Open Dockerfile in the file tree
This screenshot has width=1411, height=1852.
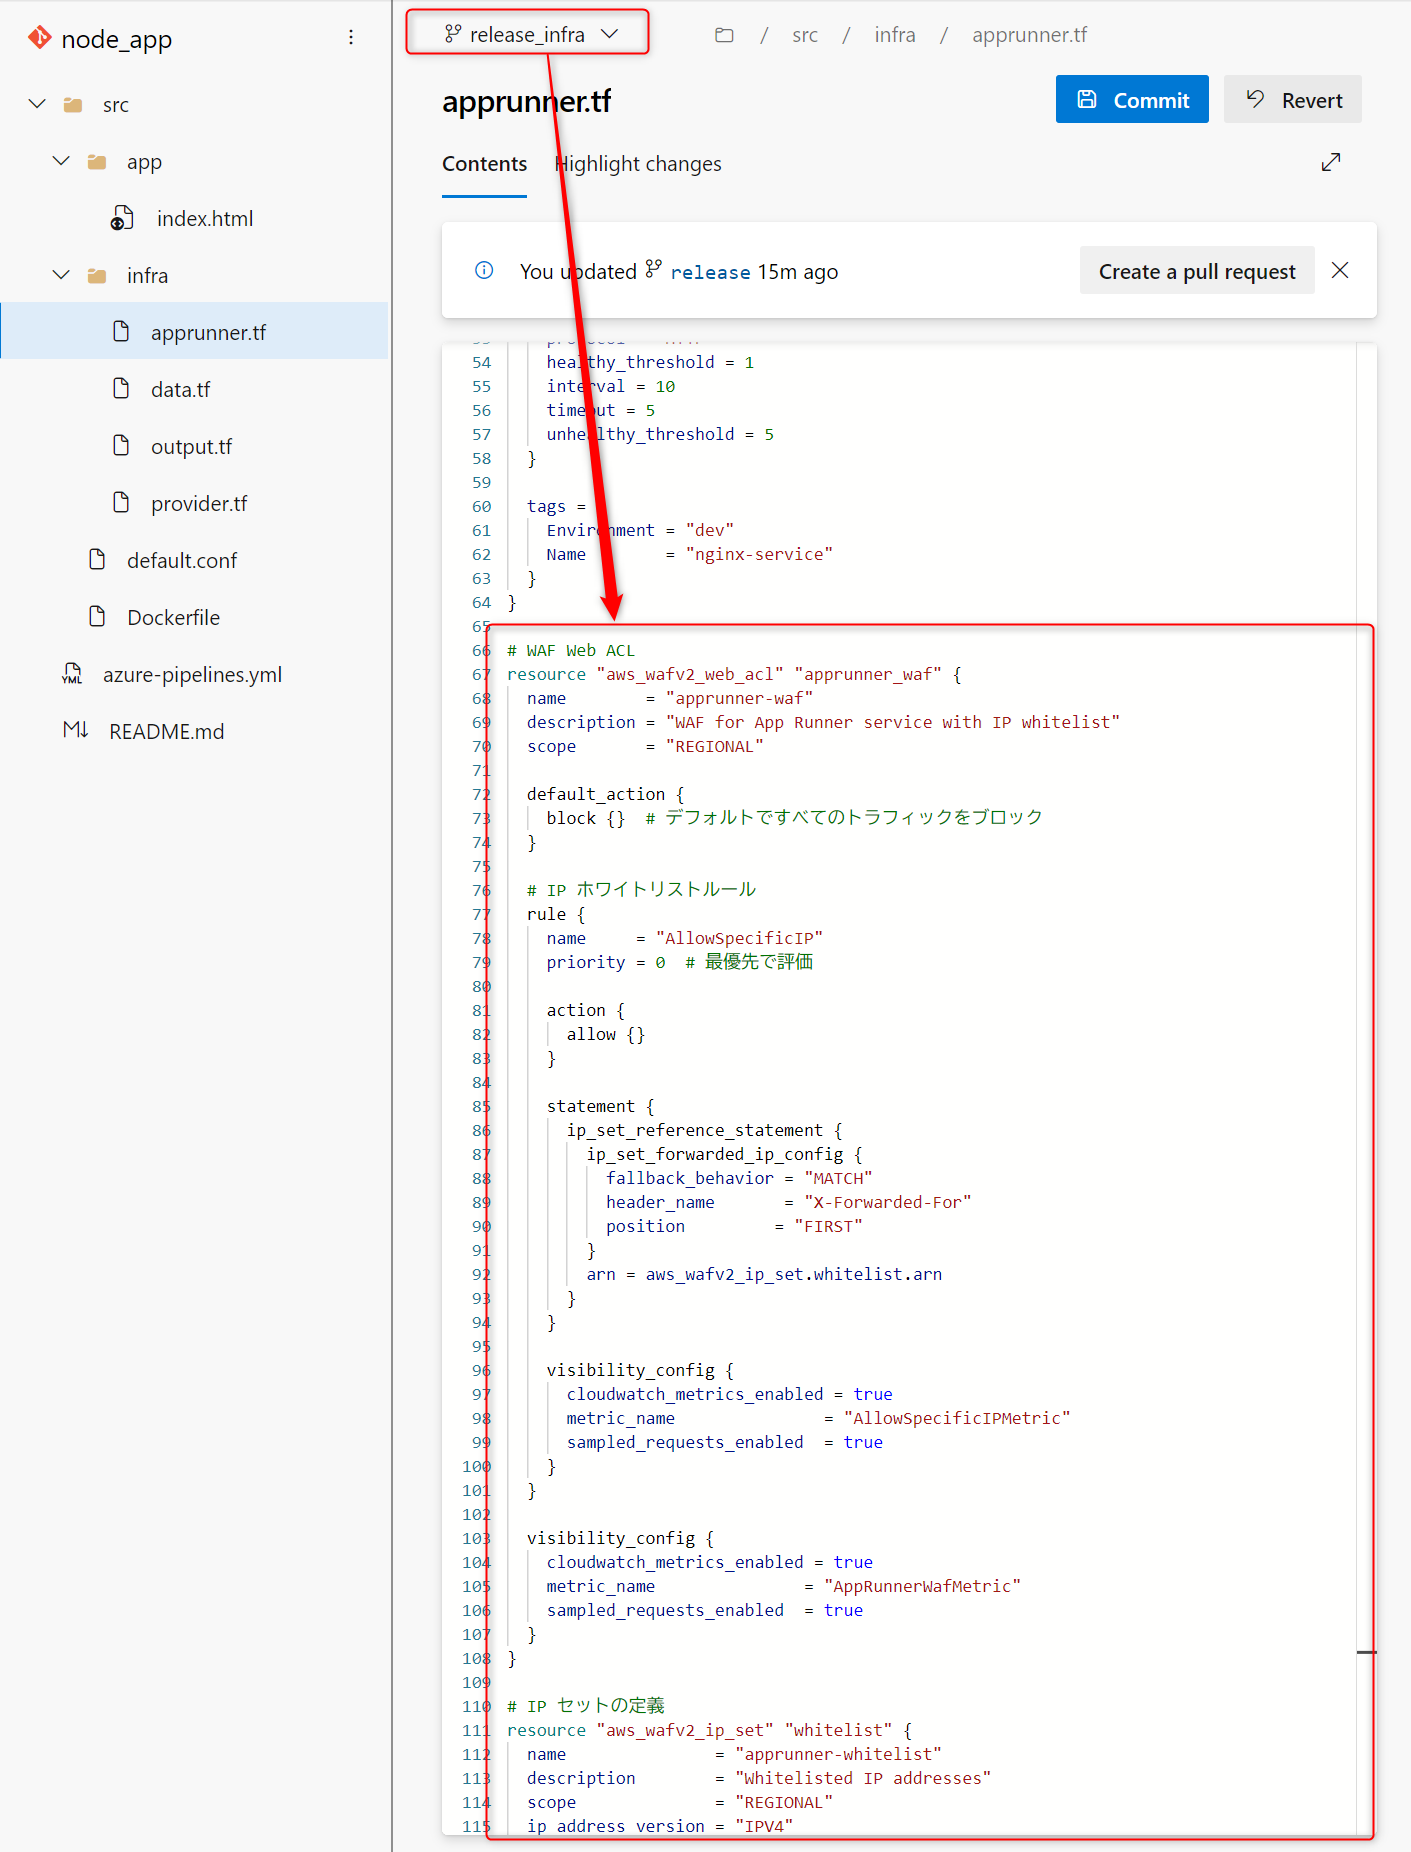174,618
